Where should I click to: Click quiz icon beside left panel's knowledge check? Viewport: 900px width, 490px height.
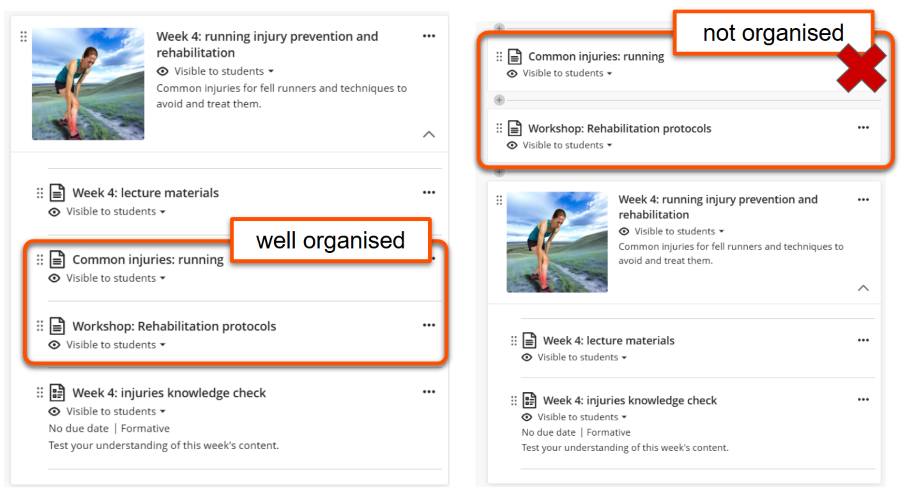(x=58, y=393)
